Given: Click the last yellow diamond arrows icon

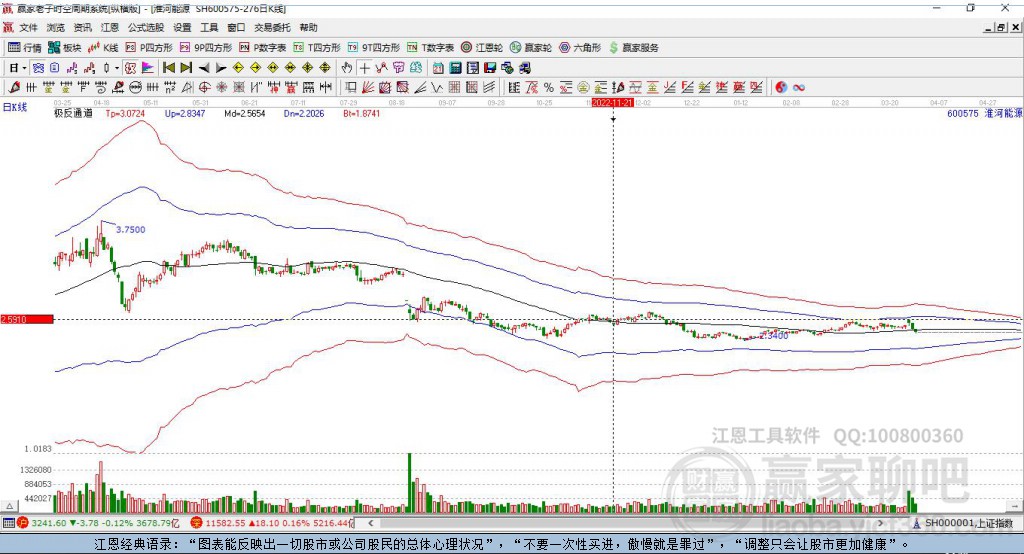Looking at the screenshot, I should (325, 68).
